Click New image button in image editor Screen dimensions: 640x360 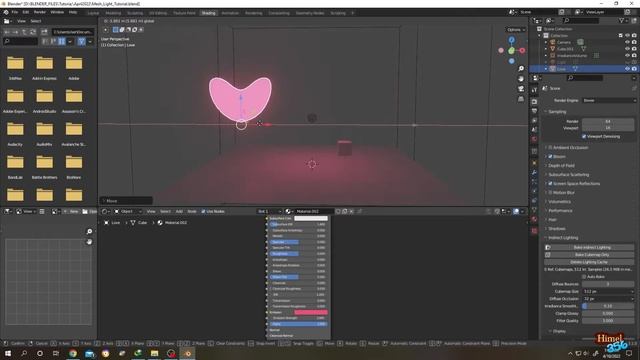71,211
